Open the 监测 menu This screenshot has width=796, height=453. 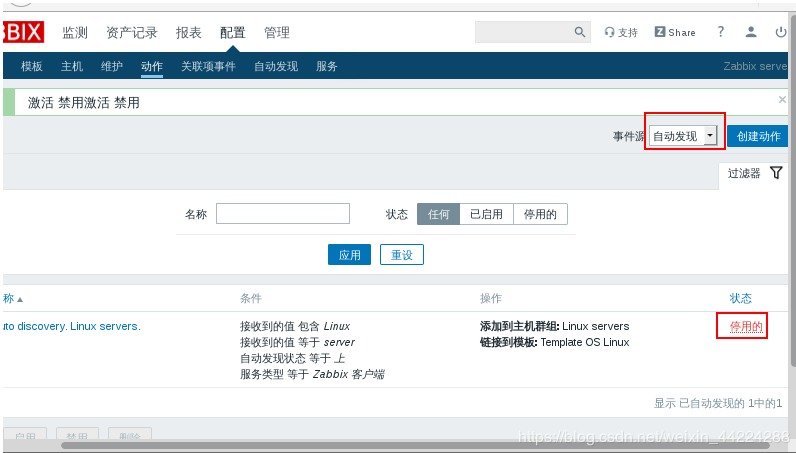coord(75,33)
